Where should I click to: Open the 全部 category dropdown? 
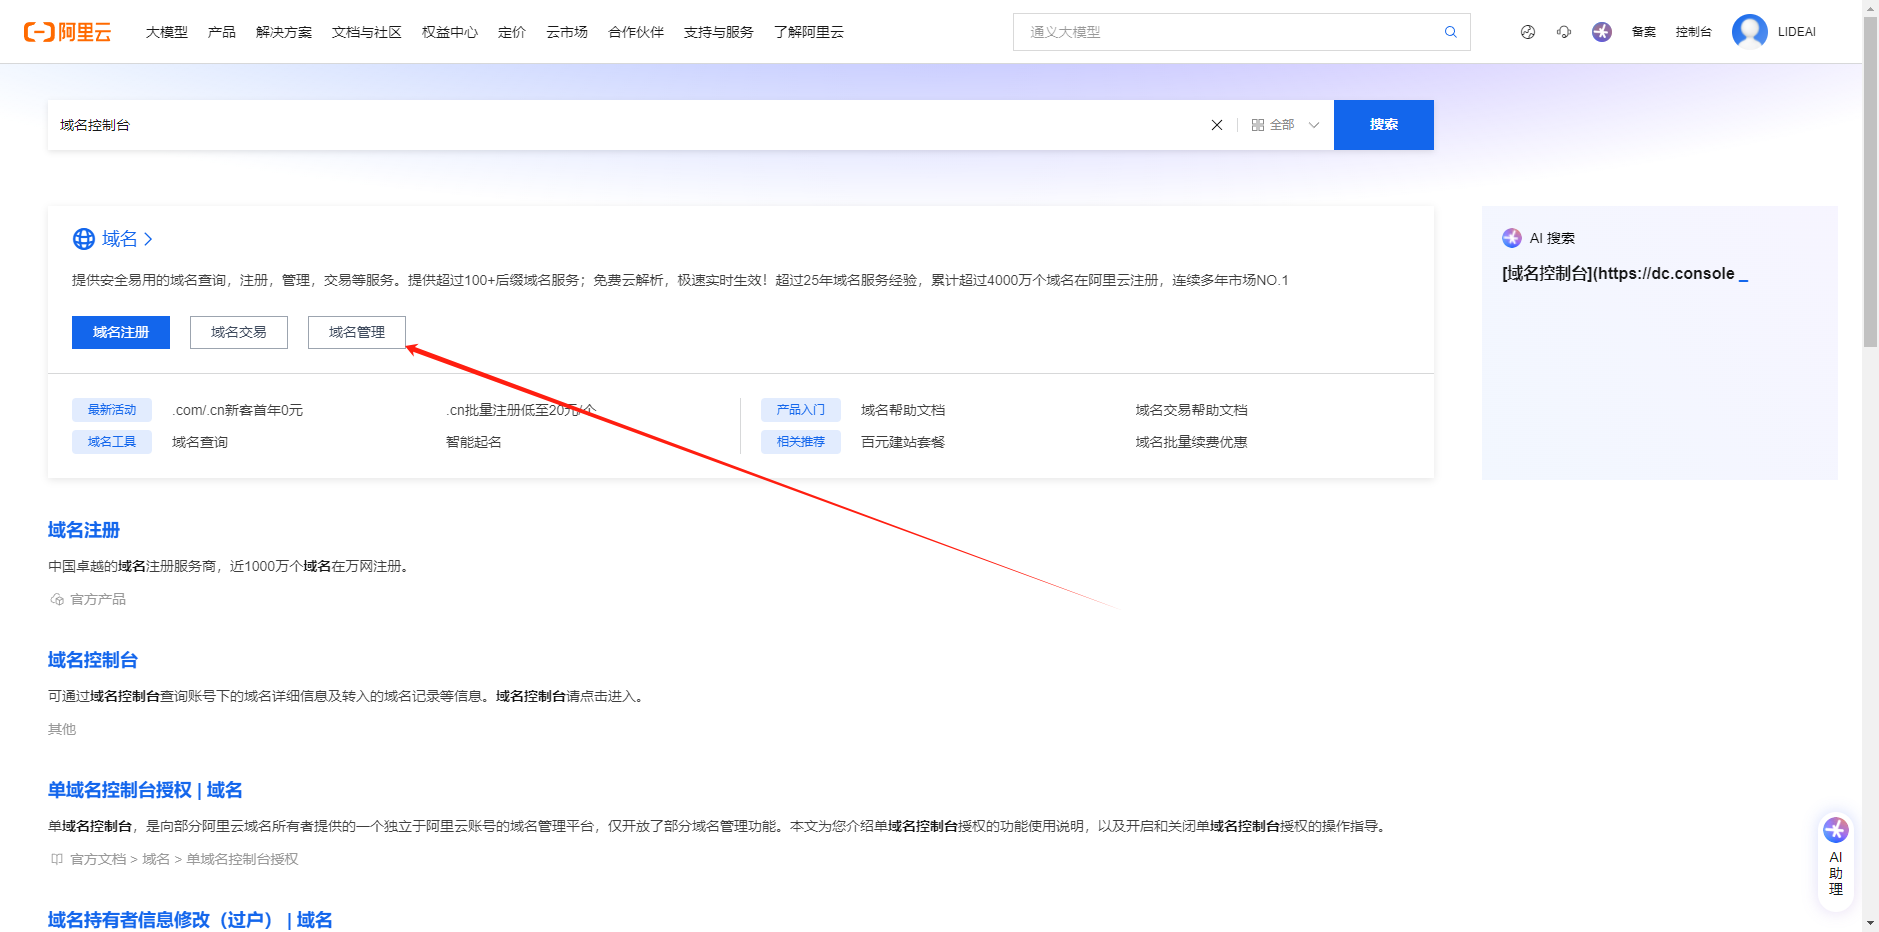[1283, 124]
